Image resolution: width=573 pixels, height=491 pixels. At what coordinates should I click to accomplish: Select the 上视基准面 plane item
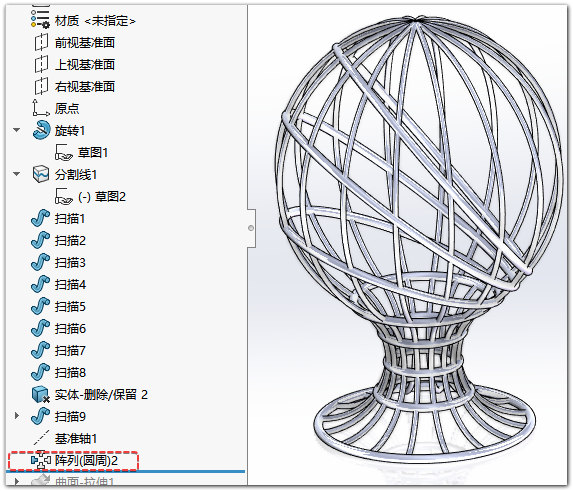85,64
